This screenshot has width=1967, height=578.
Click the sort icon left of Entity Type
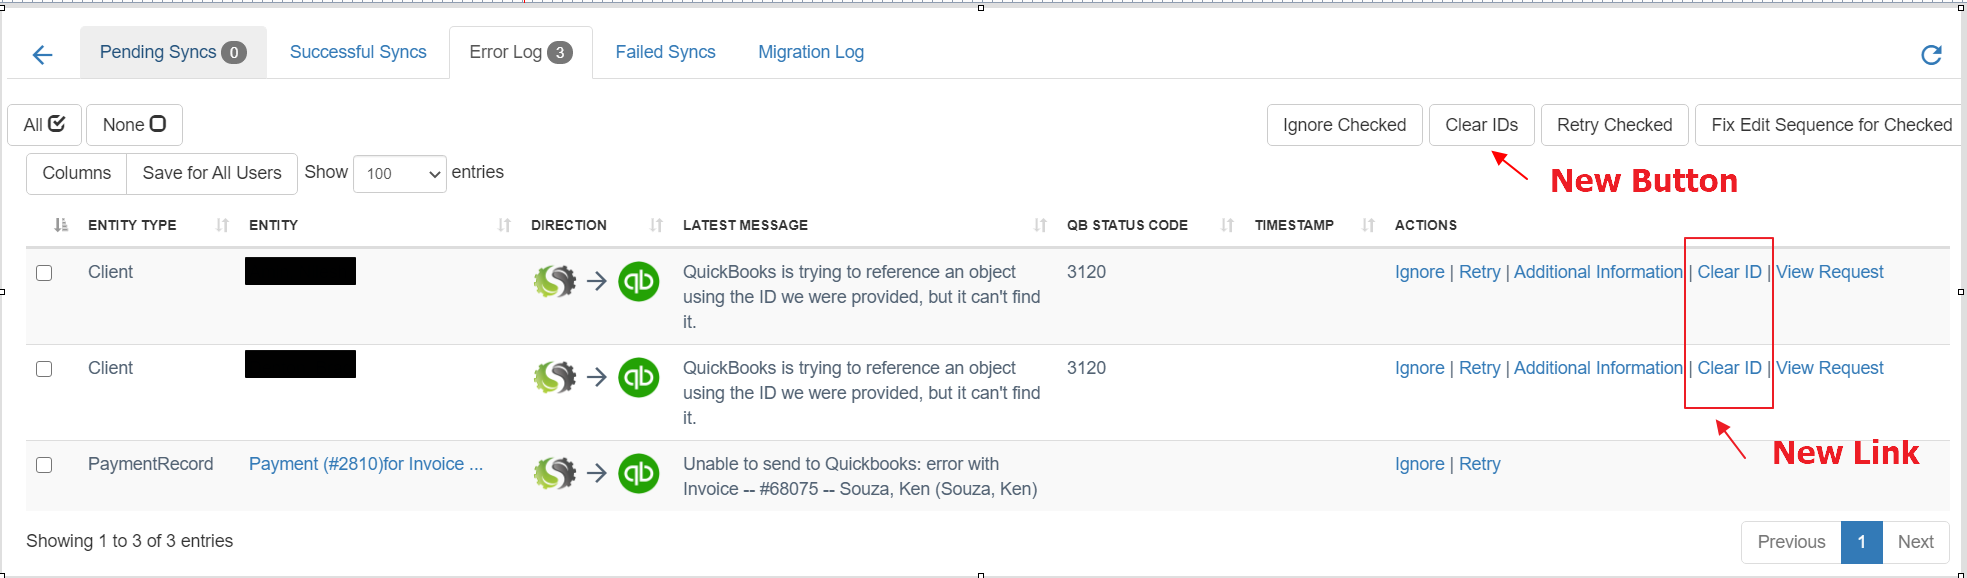click(x=61, y=225)
